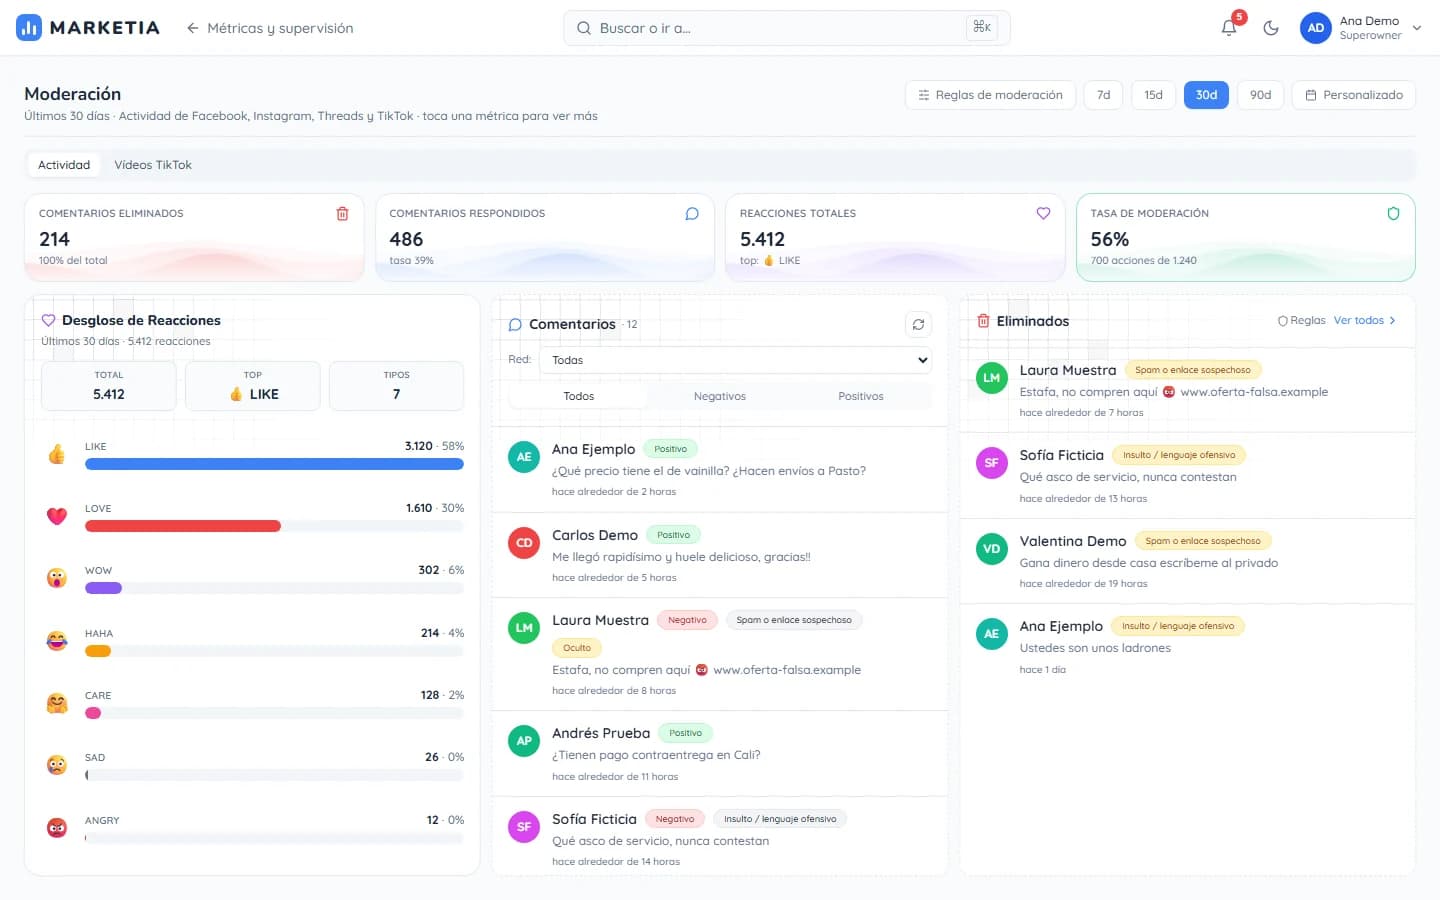Click SF avatar in the Eliminados list
Viewport: 1440px width, 900px height.
point(992,463)
